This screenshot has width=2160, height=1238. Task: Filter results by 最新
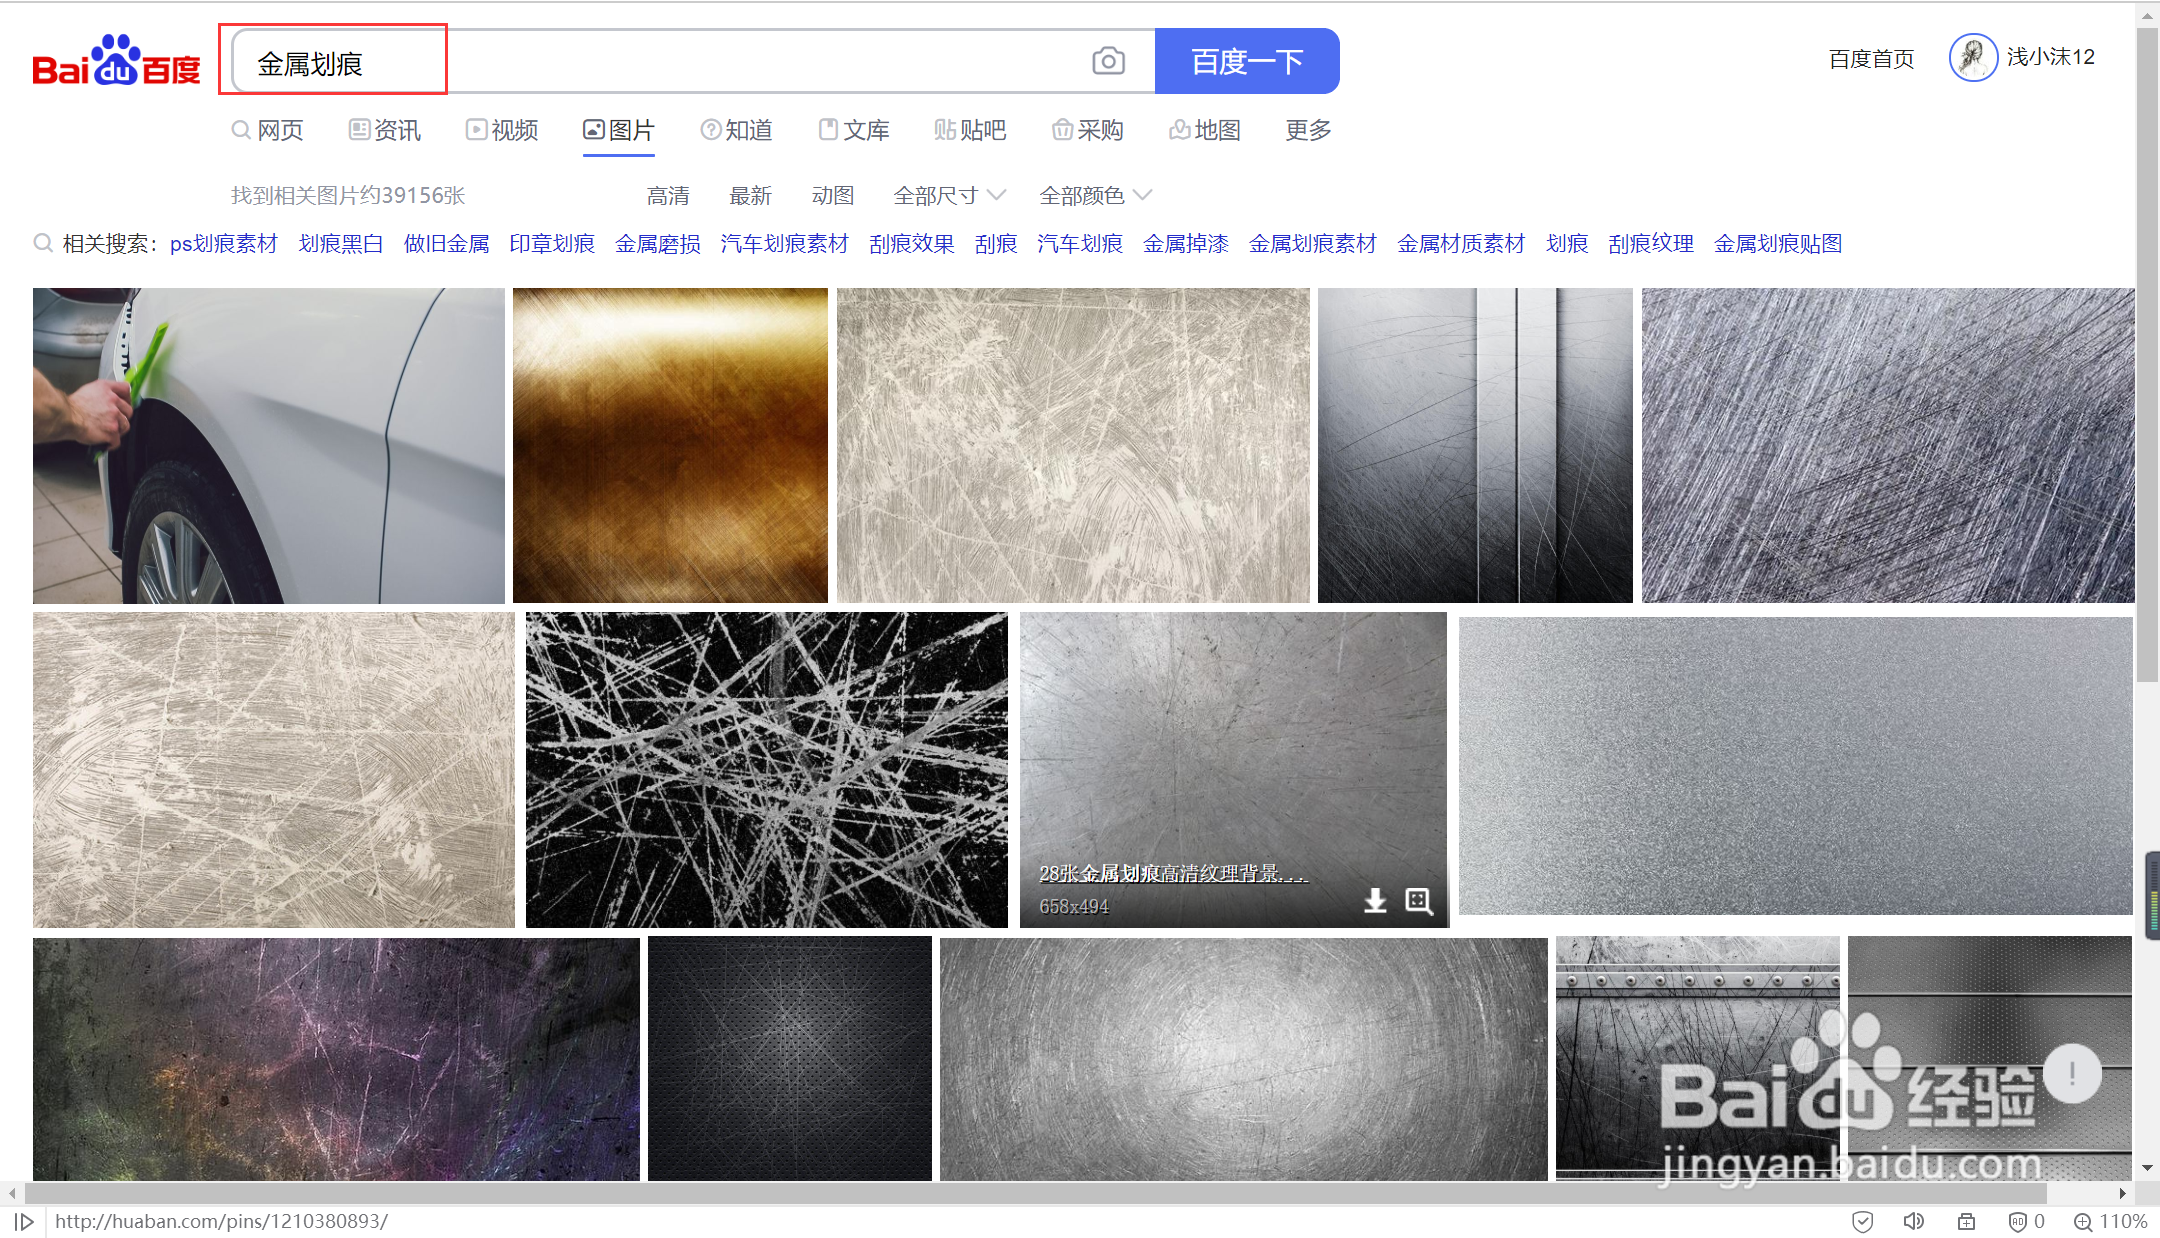pyautogui.click(x=750, y=196)
